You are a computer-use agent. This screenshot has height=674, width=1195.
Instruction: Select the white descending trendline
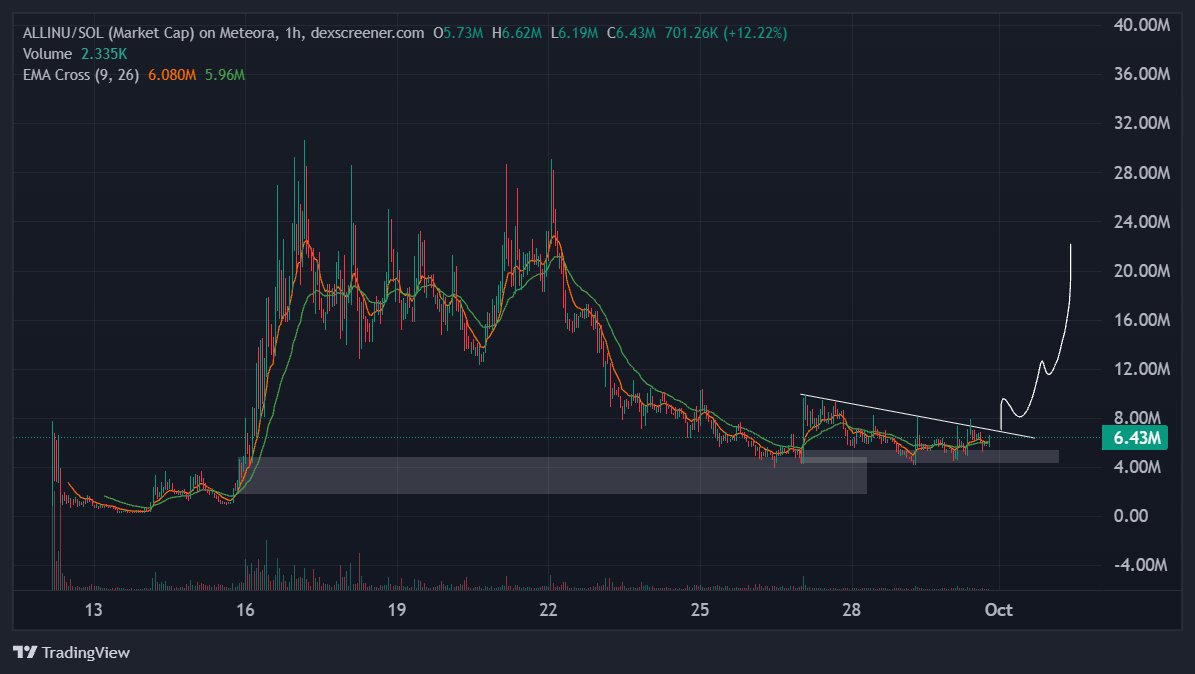[918, 416]
